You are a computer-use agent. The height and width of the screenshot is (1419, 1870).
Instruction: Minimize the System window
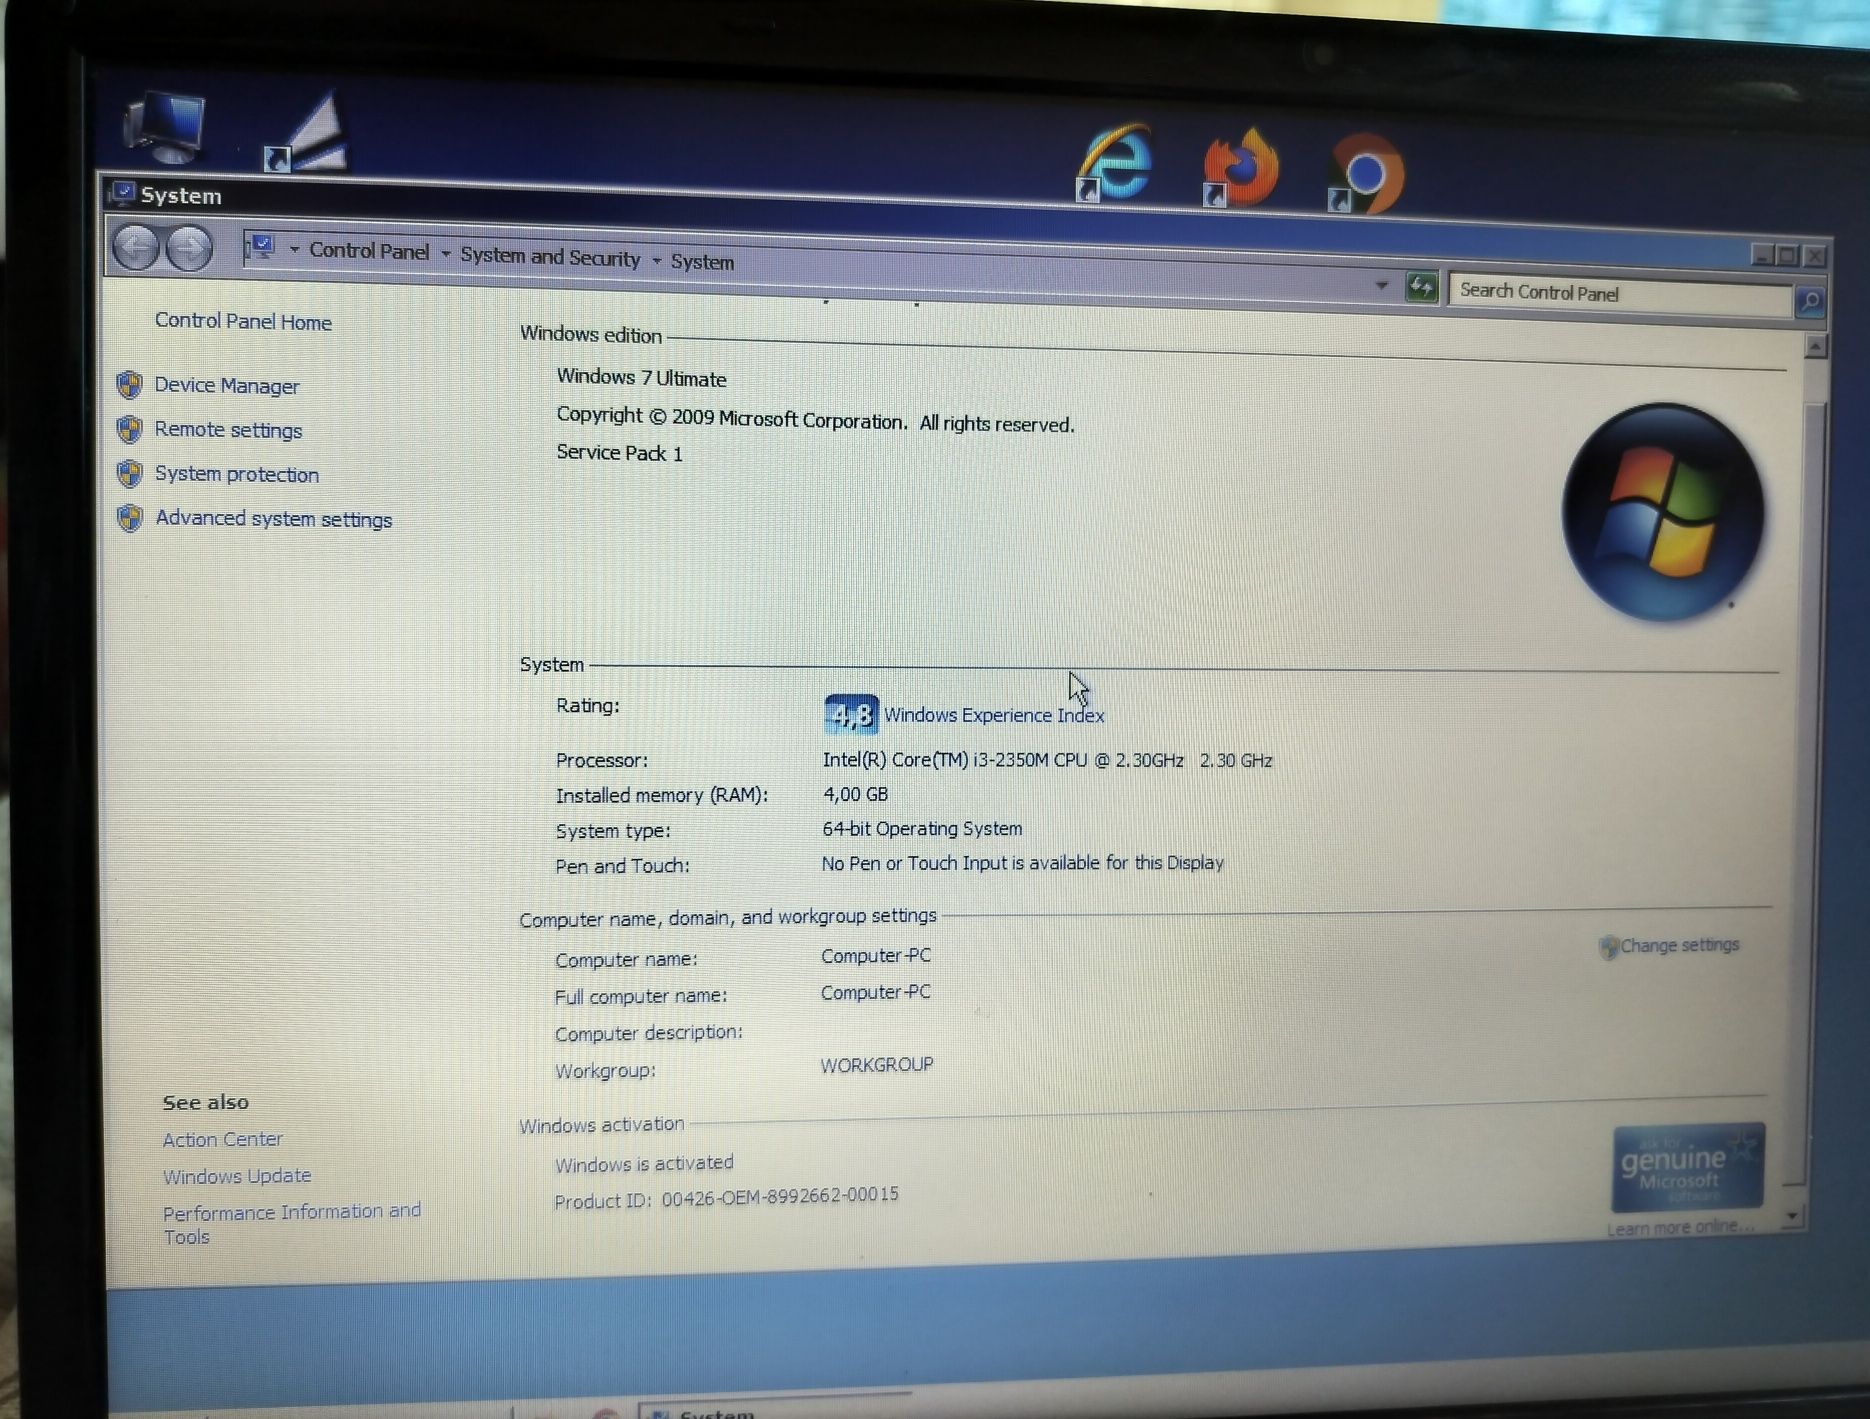[1762, 255]
